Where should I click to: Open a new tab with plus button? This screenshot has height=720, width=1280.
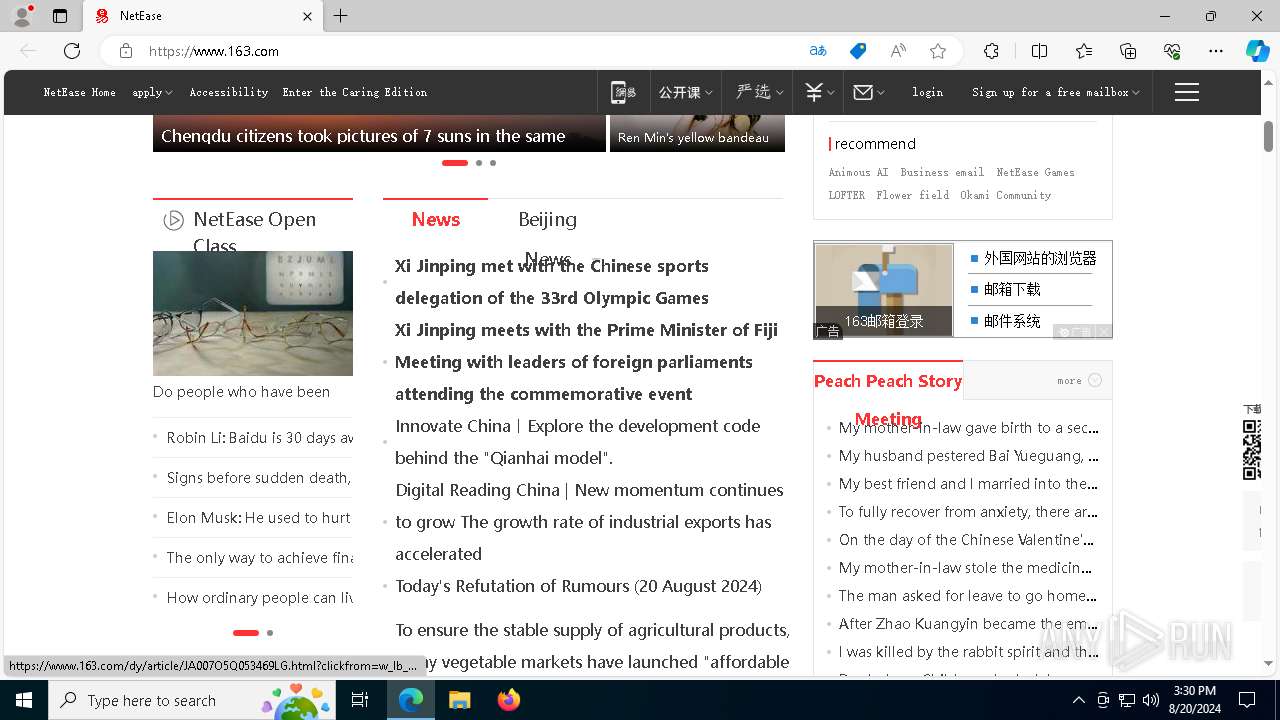pyautogui.click(x=341, y=16)
